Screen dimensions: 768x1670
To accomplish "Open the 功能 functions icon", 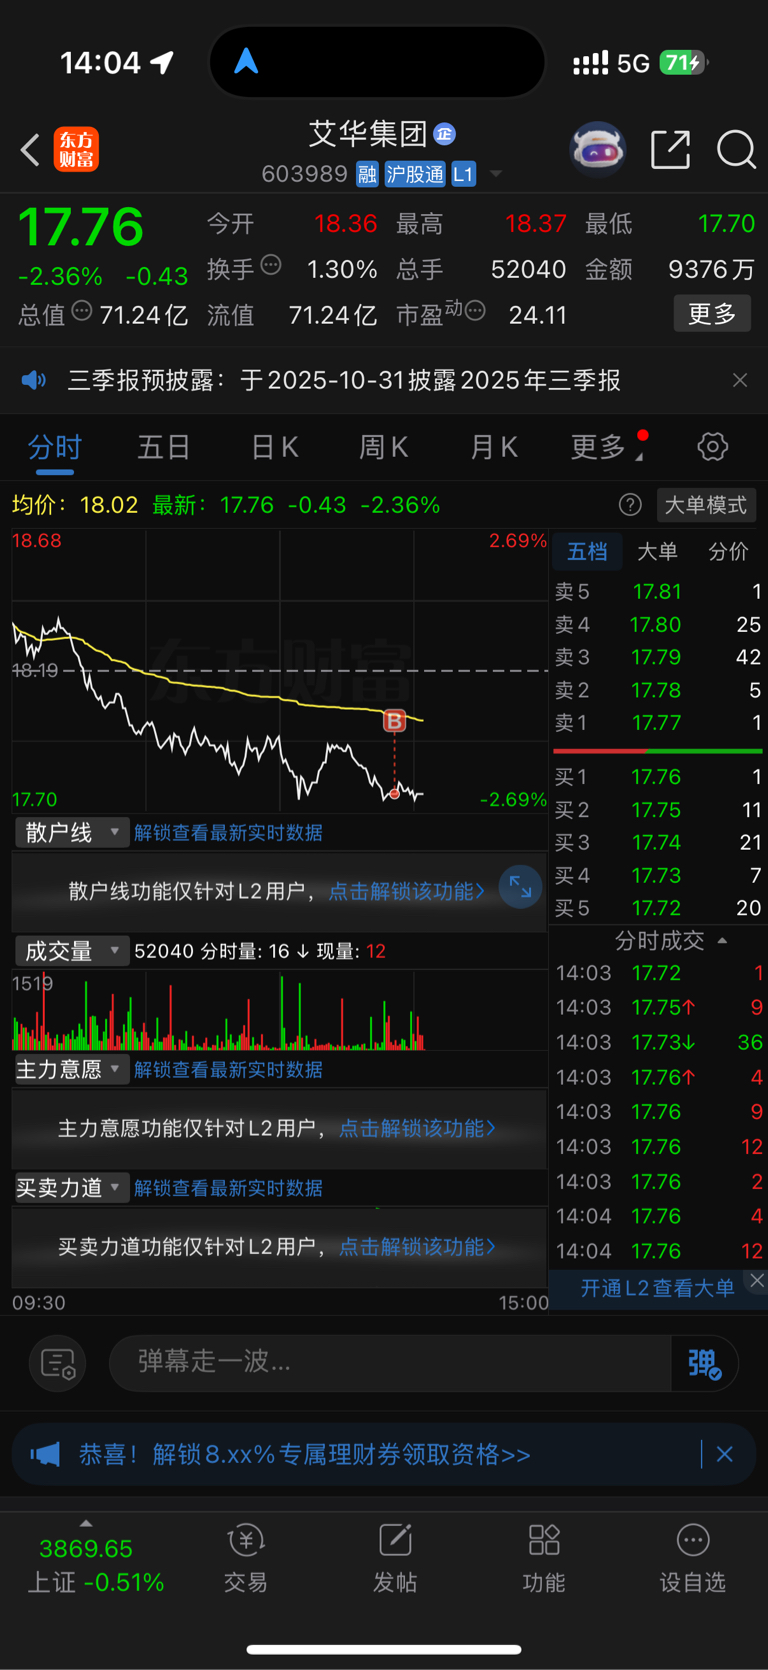I will pyautogui.click(x=544, y=1557).
